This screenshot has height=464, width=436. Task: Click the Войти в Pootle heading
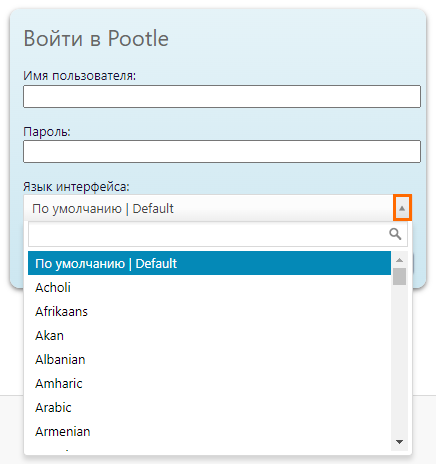pos(96,39)
